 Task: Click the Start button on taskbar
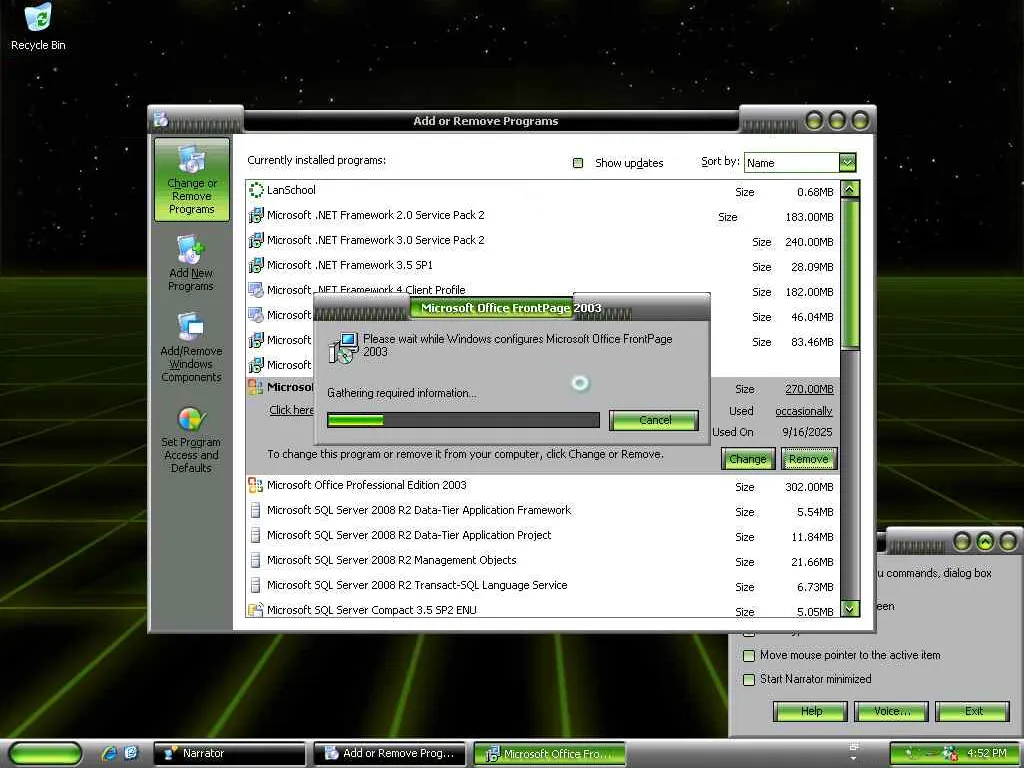tap(45, 754)
